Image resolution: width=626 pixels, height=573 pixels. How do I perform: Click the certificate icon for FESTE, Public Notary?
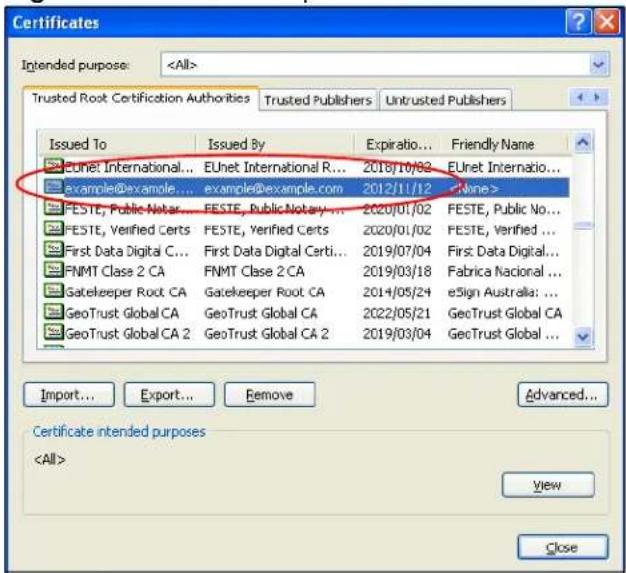(53, 208)
